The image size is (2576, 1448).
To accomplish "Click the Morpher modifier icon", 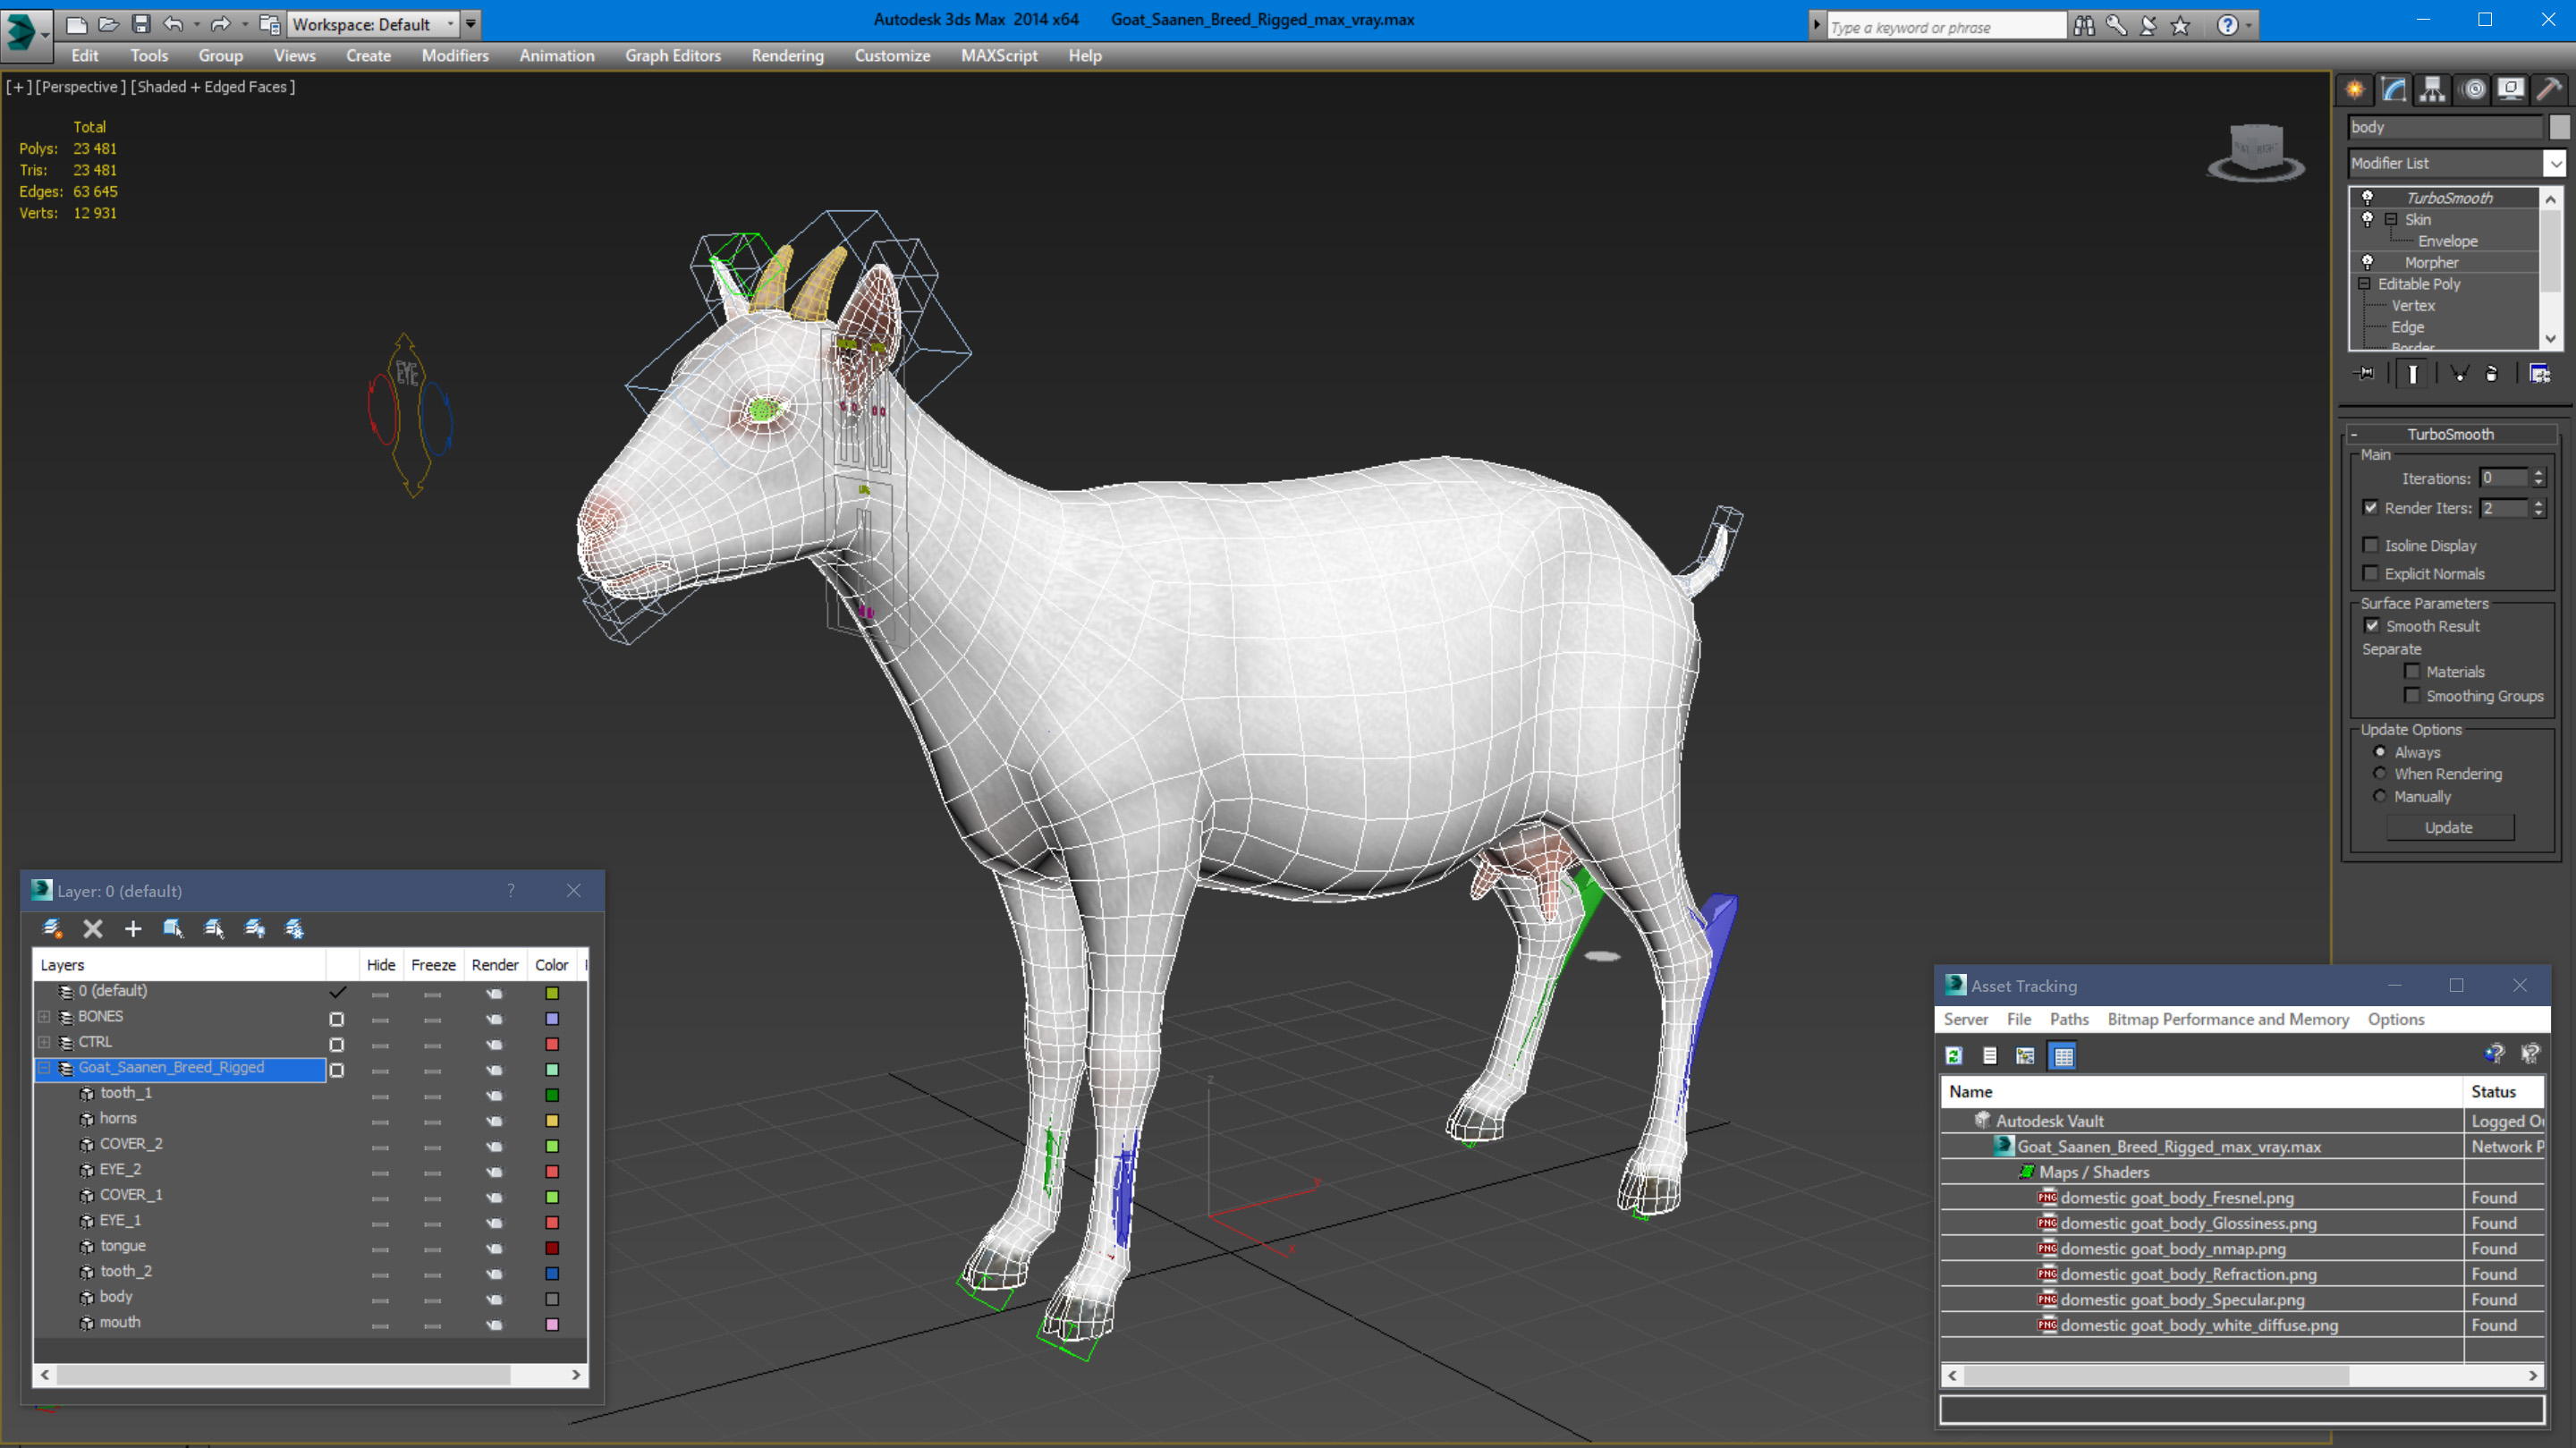I will pyautogui.click(x=2368, y=262).
